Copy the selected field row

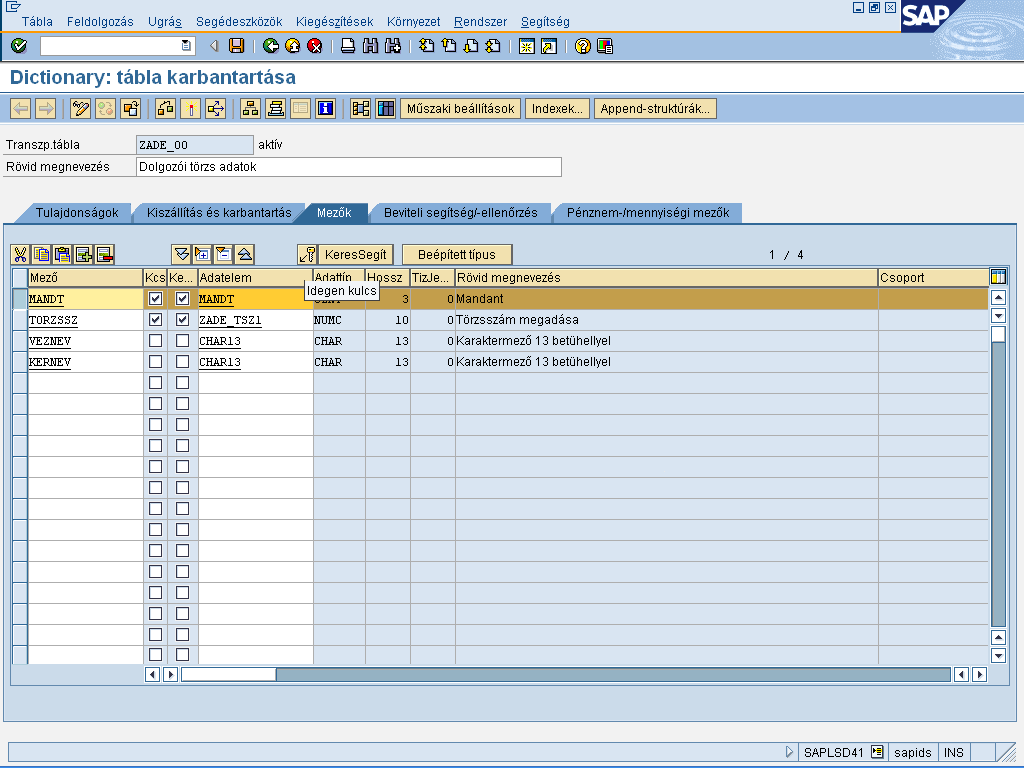(41, 254)
